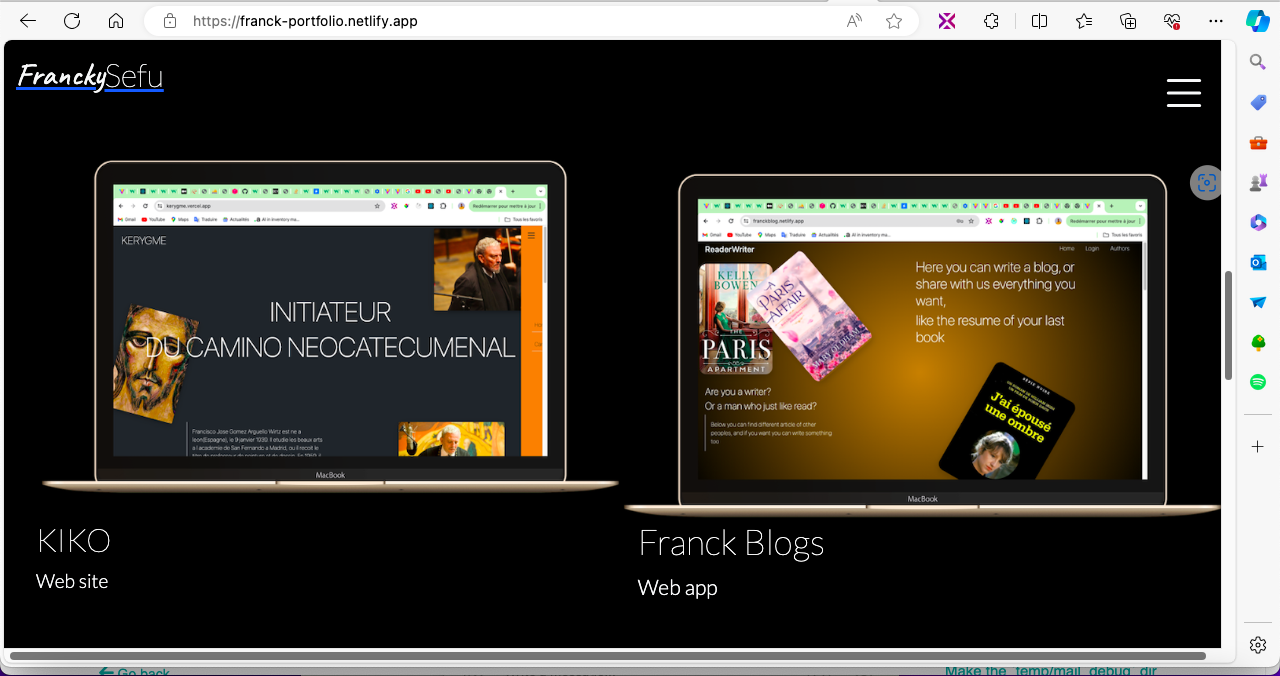
Task: Activate the Read aloud icon
Action: (855, 21)
